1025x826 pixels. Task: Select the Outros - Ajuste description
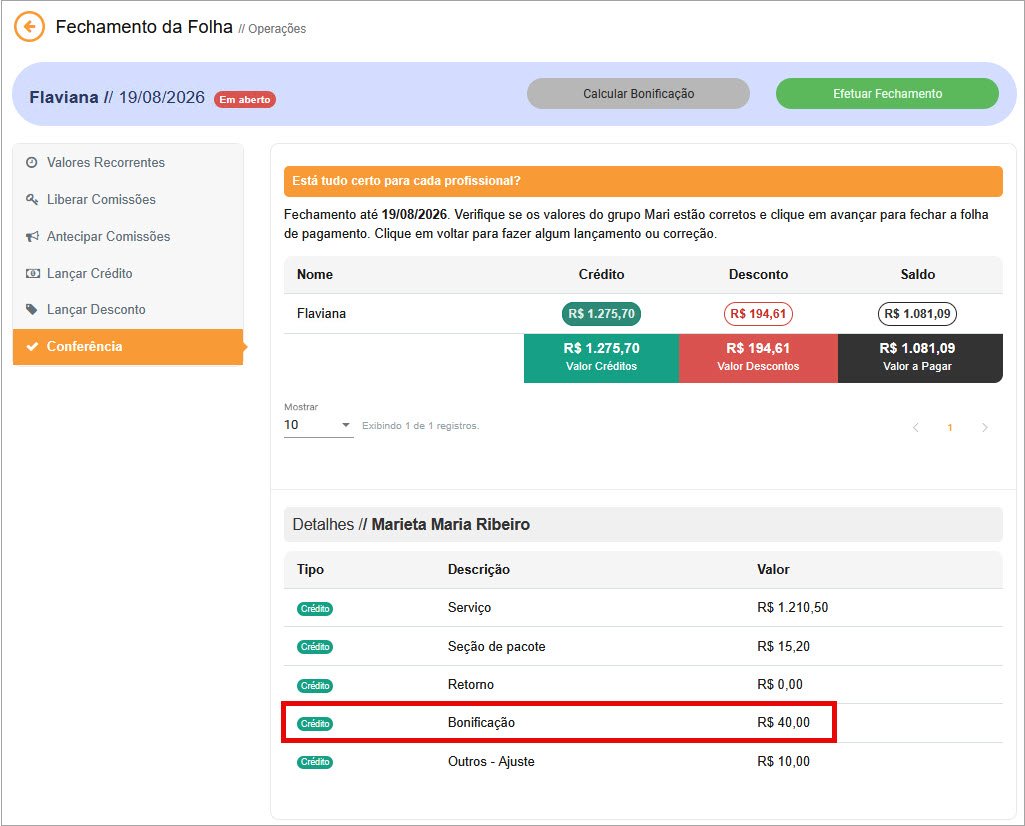point(491,761)
